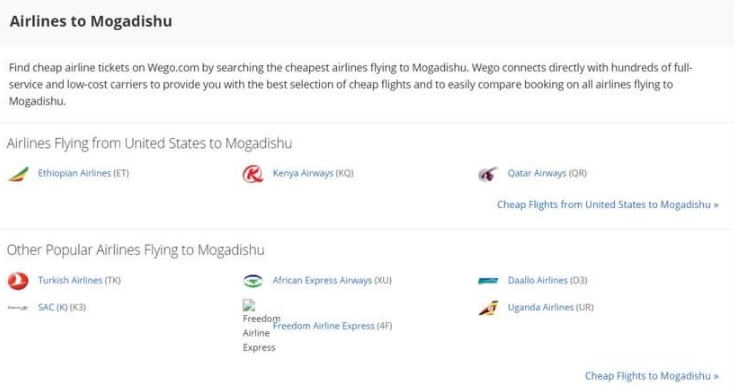Open the Qatar Airways (QR) link
Screen dimensions: 734x388
click(x=547, y=173)
